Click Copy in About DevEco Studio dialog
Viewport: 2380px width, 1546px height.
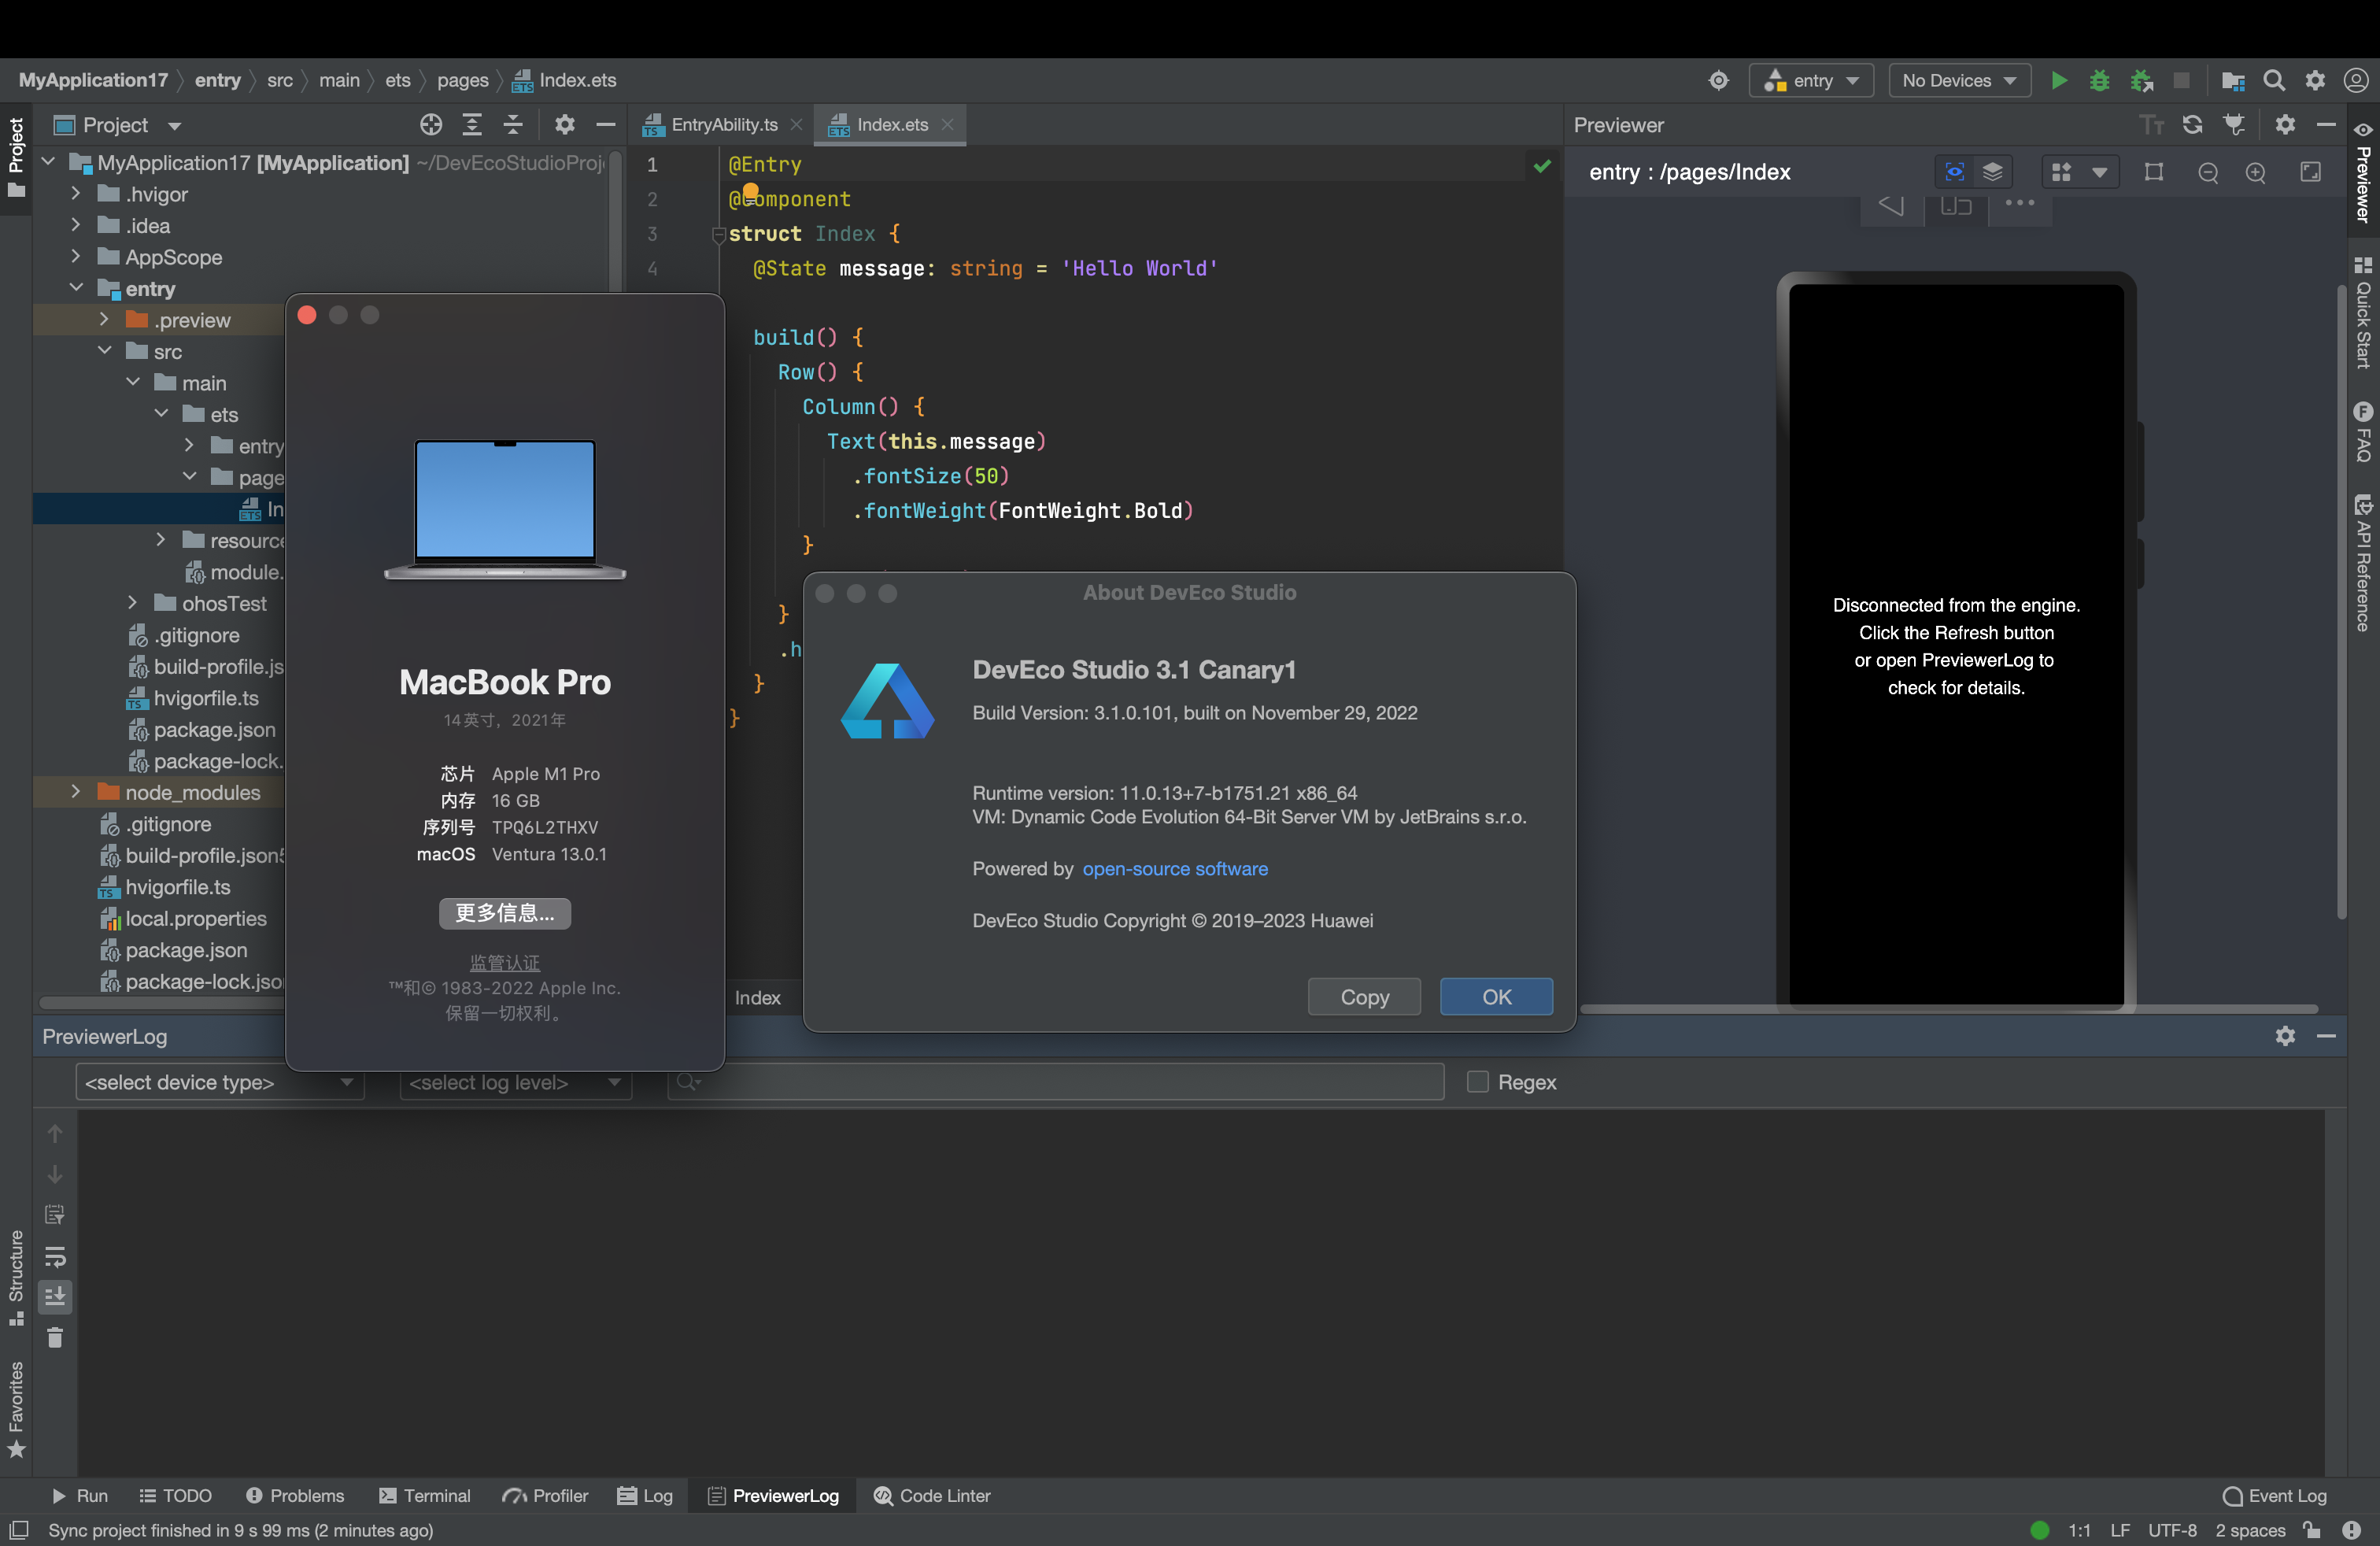point(1364,996)
